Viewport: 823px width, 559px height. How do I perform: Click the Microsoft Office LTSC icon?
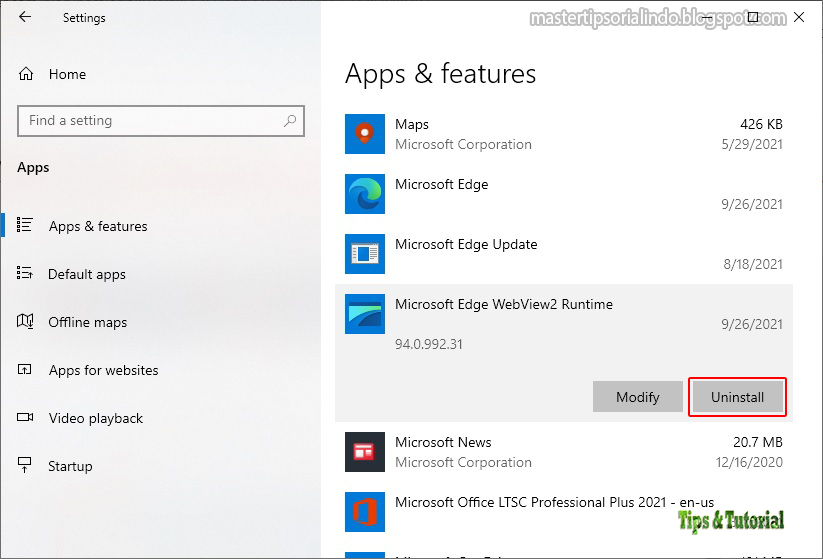tap(365, 512)
